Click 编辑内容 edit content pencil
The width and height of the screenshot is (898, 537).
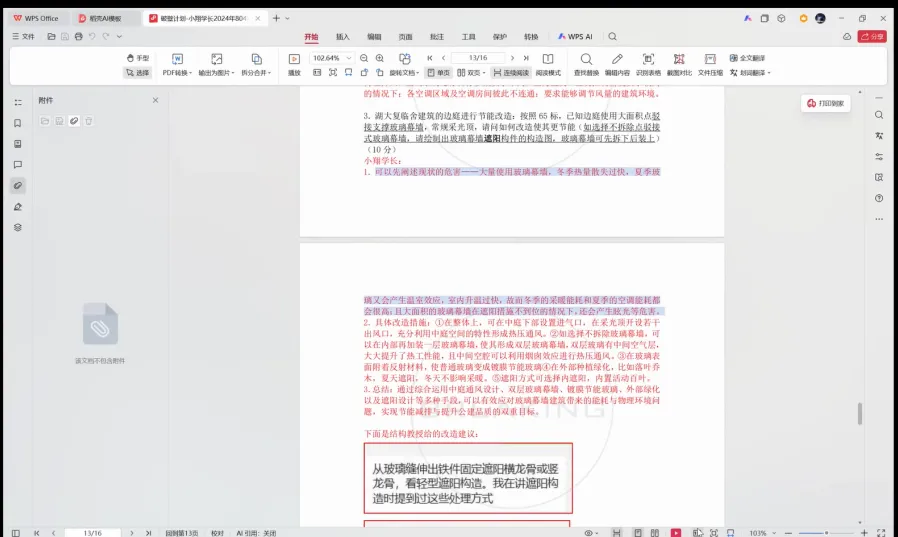click(617, 65)
